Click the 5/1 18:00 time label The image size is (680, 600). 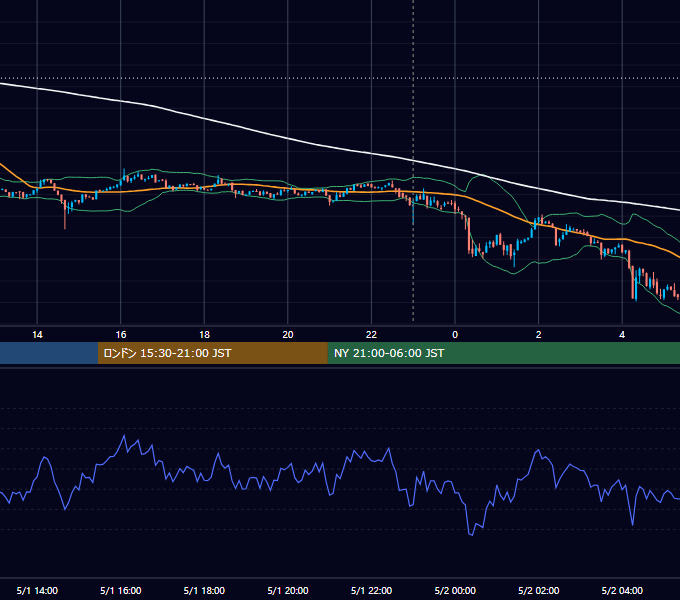[204, 590]
